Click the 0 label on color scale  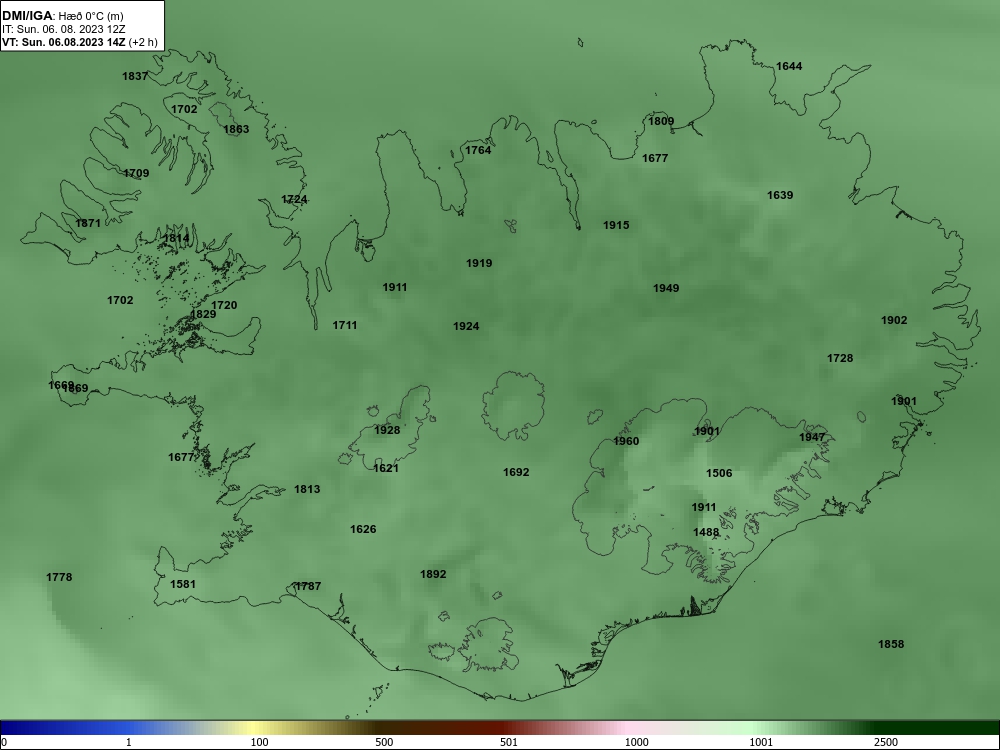[x=4, y=742]
